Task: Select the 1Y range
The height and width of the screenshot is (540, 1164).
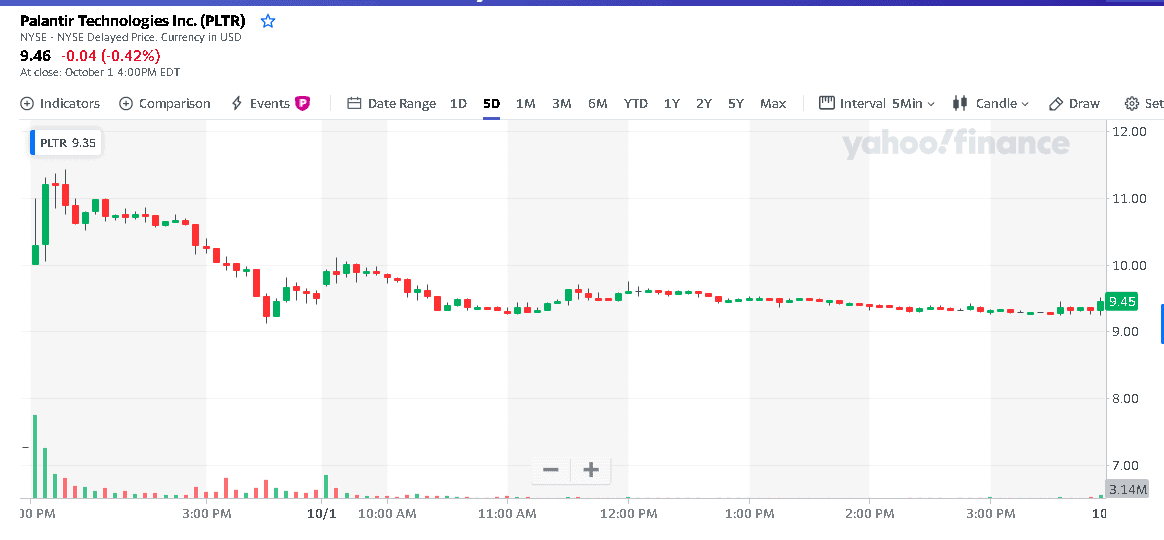Action: coord(672,103)
